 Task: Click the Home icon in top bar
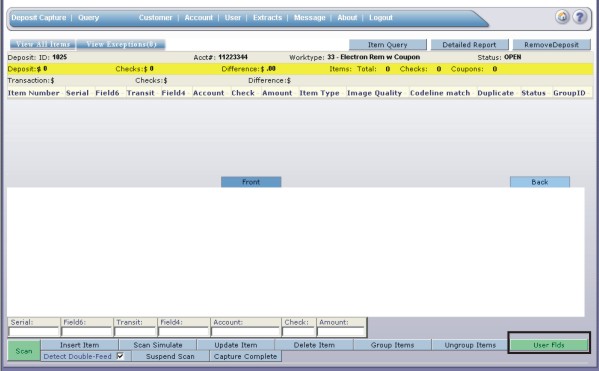[562, 17]
